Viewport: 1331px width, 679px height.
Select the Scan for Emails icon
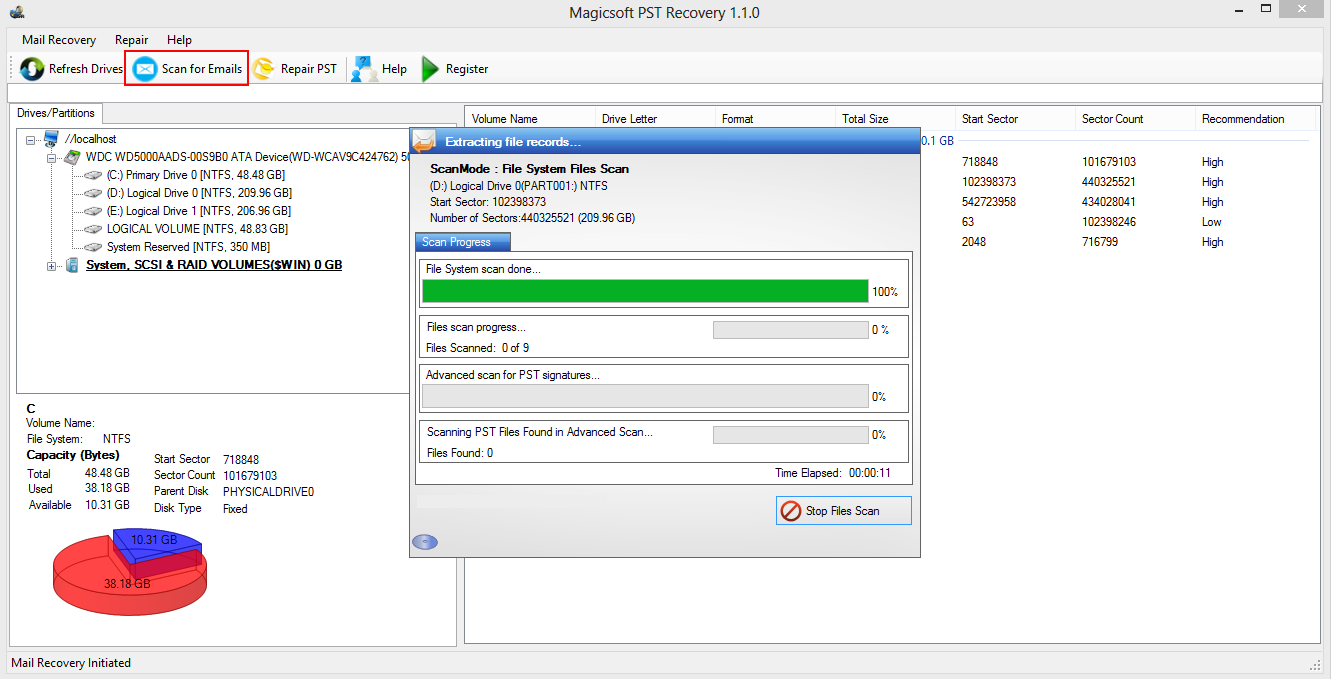[x=144, y=69]
